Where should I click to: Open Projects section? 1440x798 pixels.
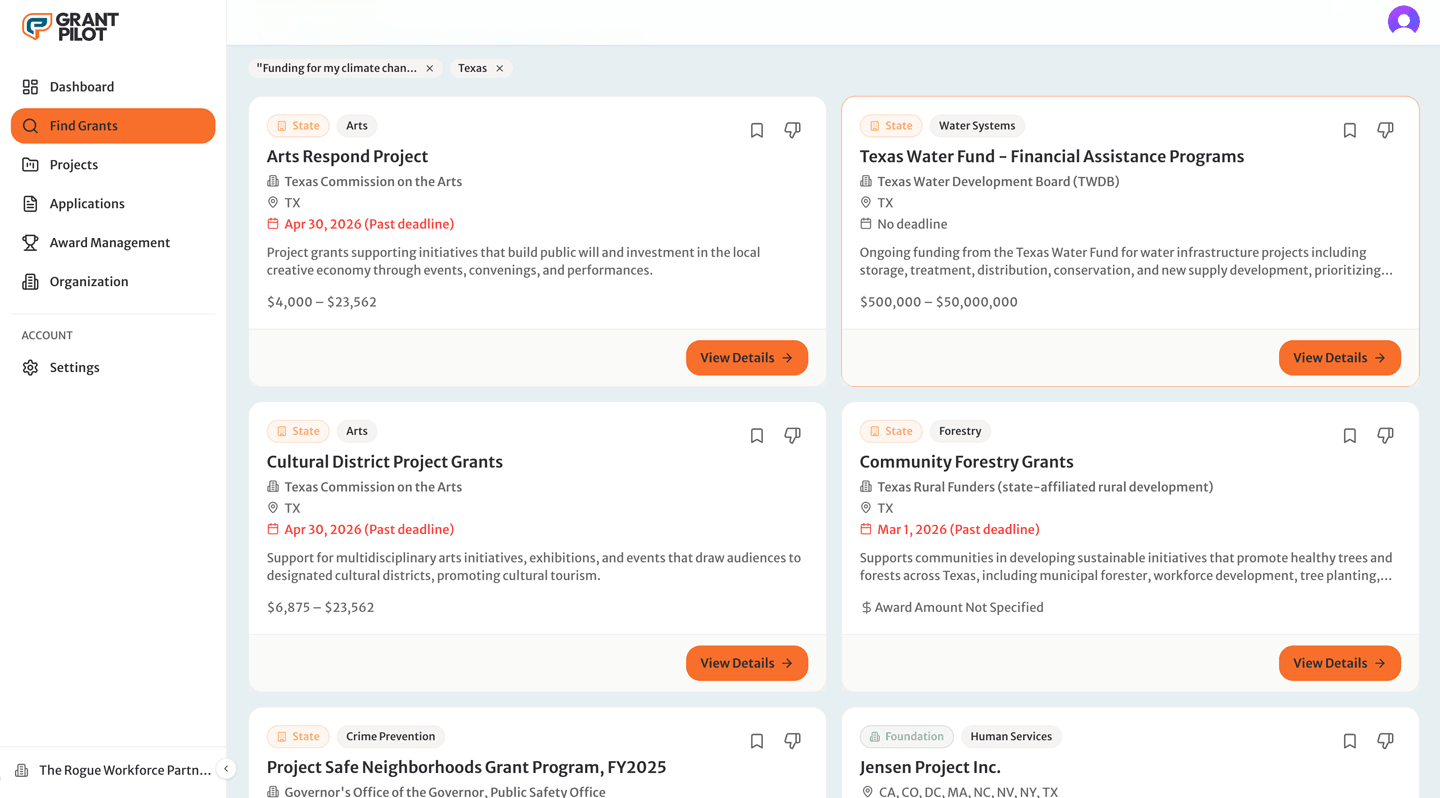[113, 165]
